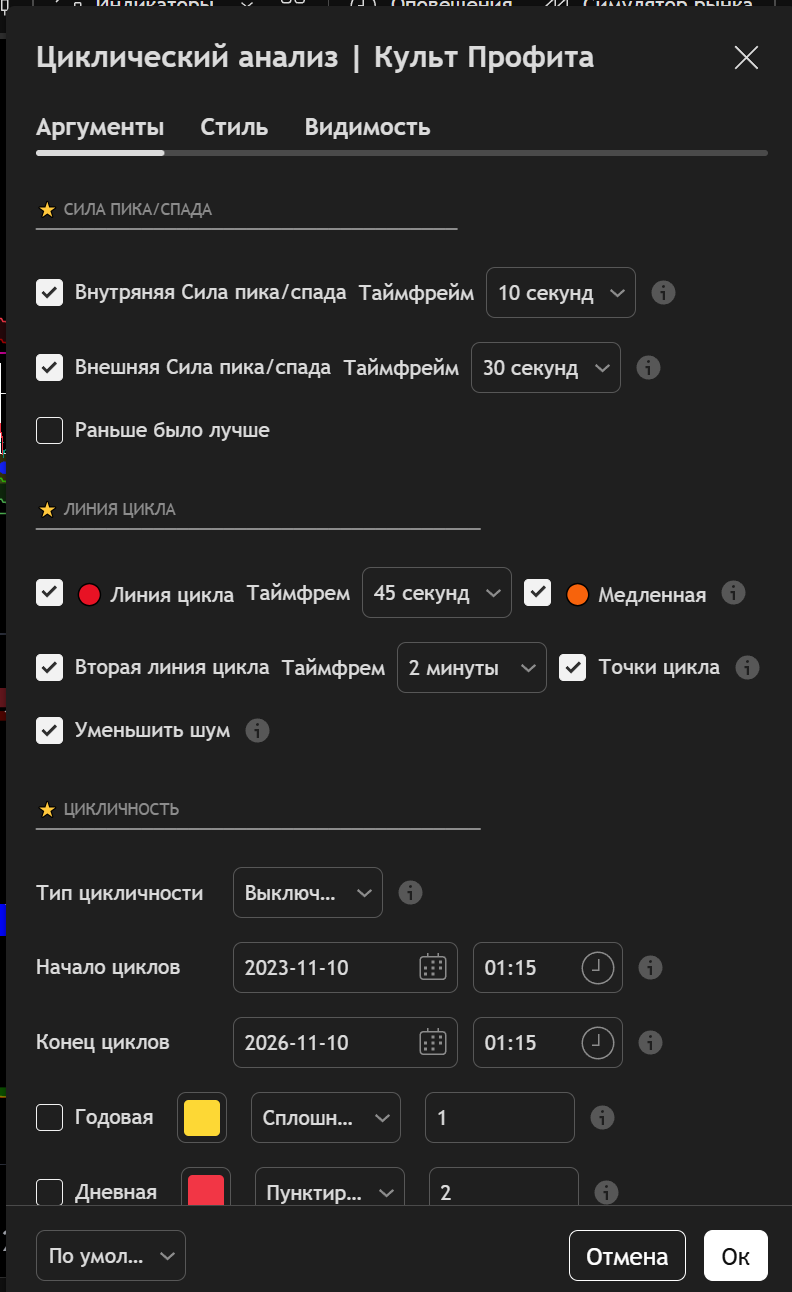Click info icon beside Медленная option

tap(733, 593)
